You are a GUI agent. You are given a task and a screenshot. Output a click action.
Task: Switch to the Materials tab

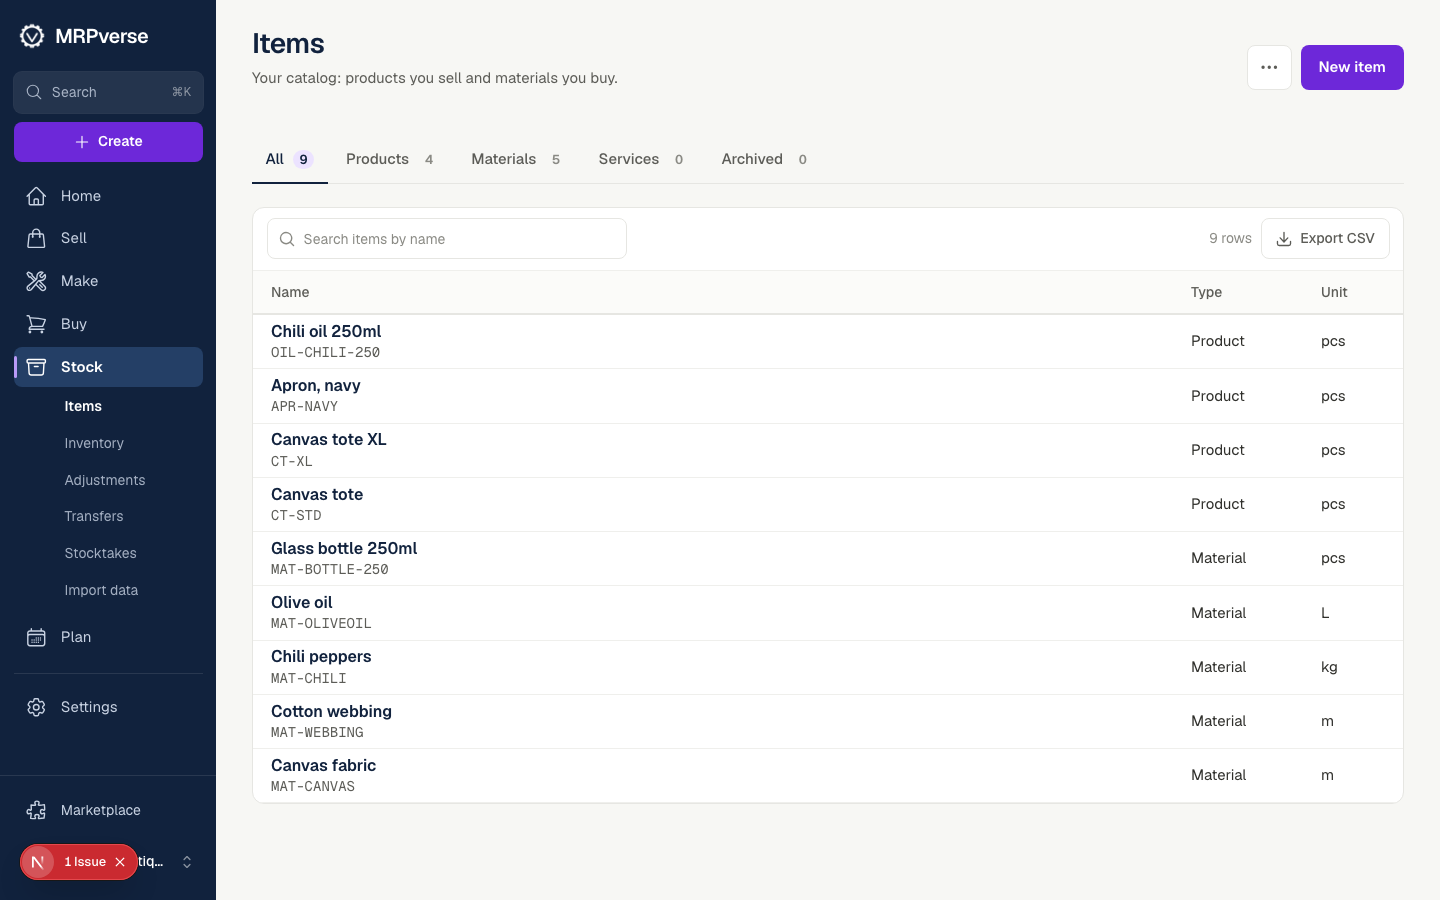[x=516, y=159]
